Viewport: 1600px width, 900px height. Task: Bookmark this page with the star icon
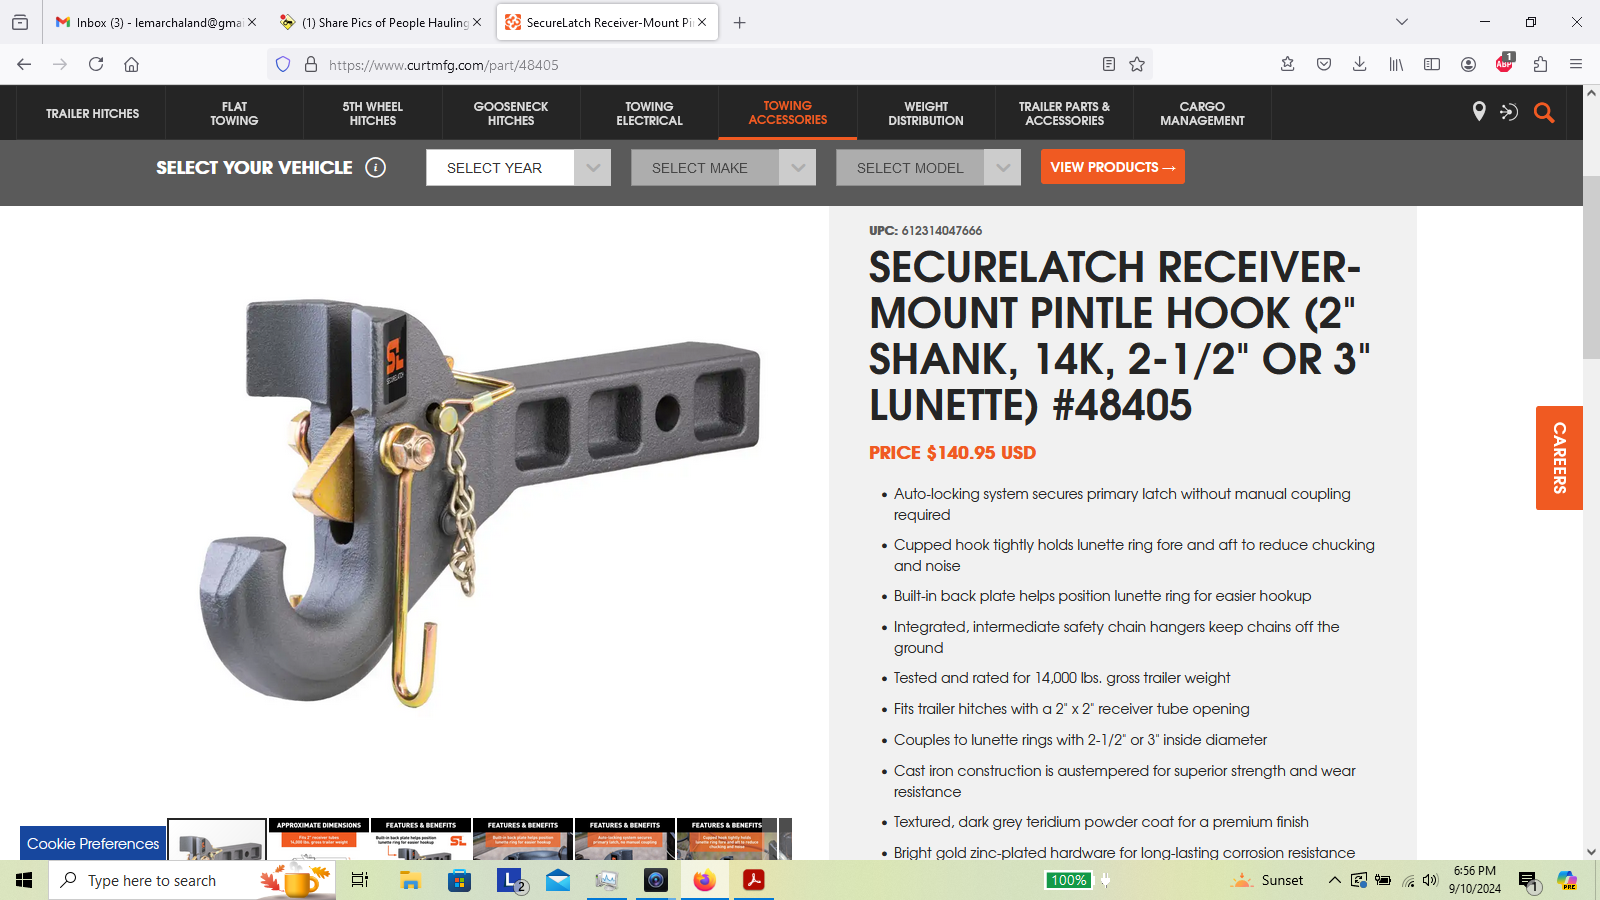(1137, 64)
